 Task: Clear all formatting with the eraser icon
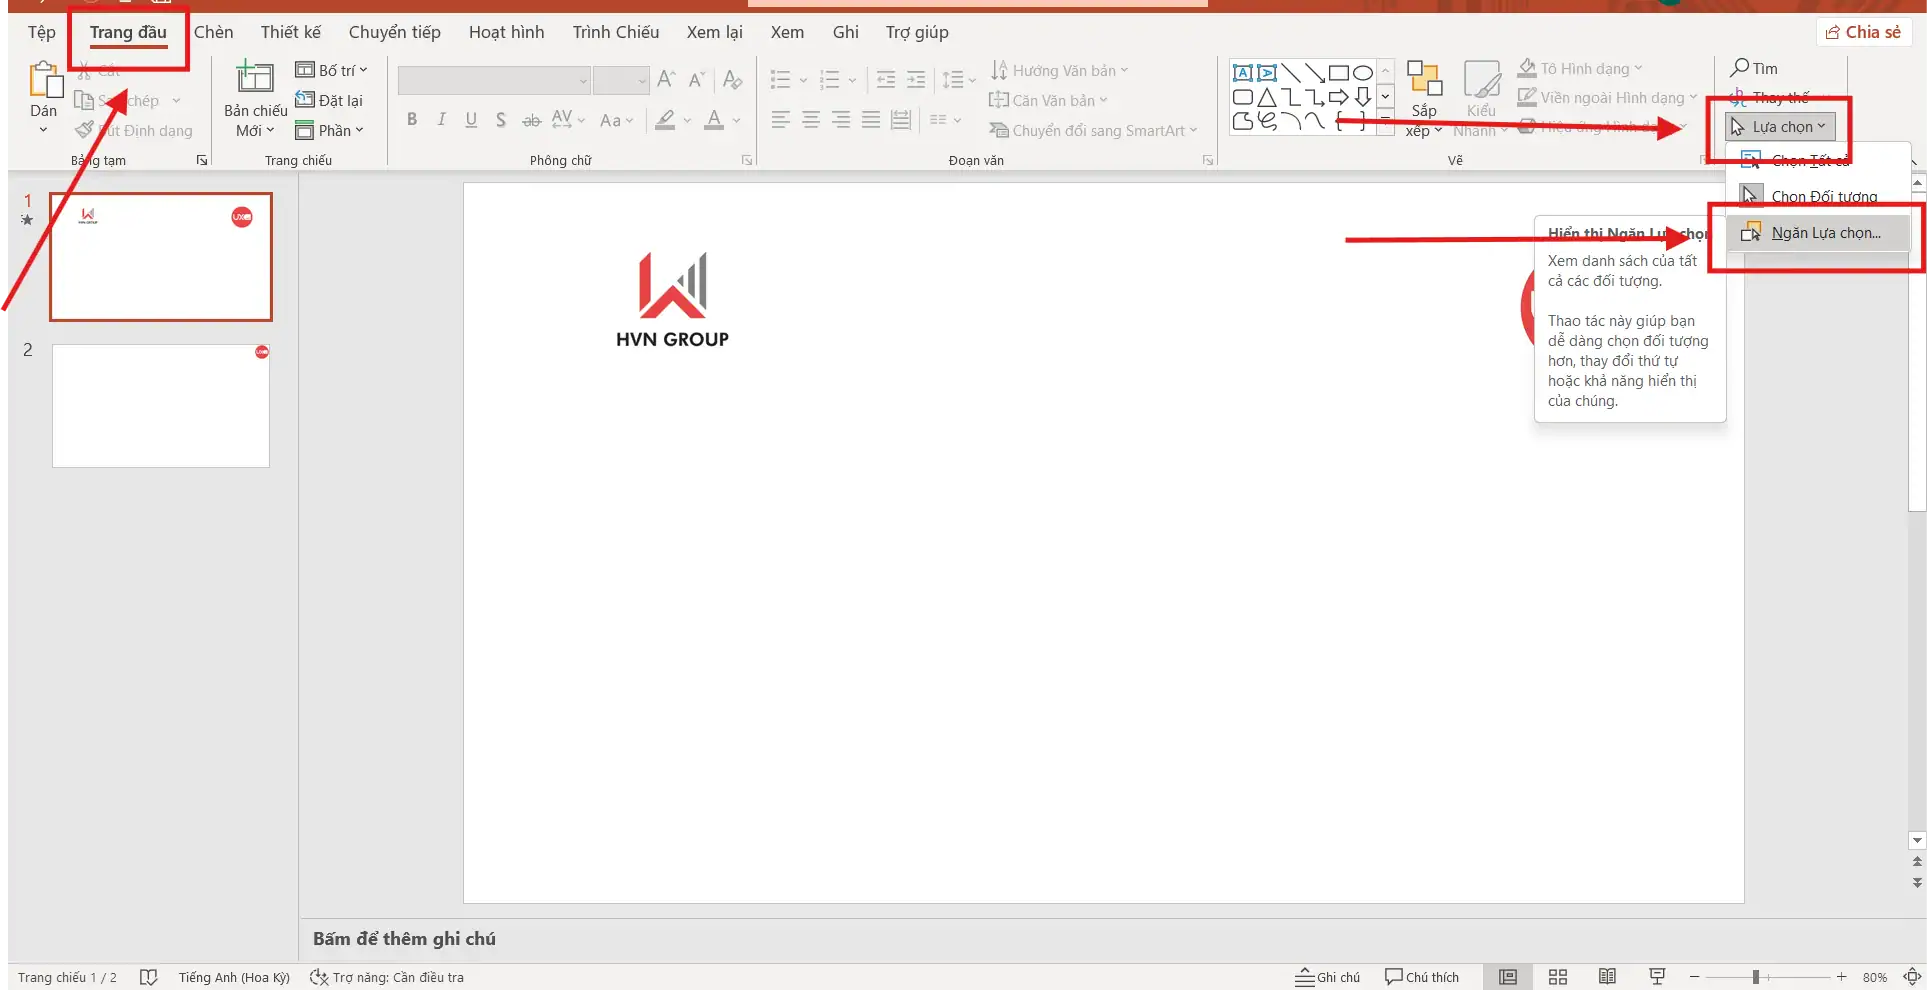tap(733, 80)
